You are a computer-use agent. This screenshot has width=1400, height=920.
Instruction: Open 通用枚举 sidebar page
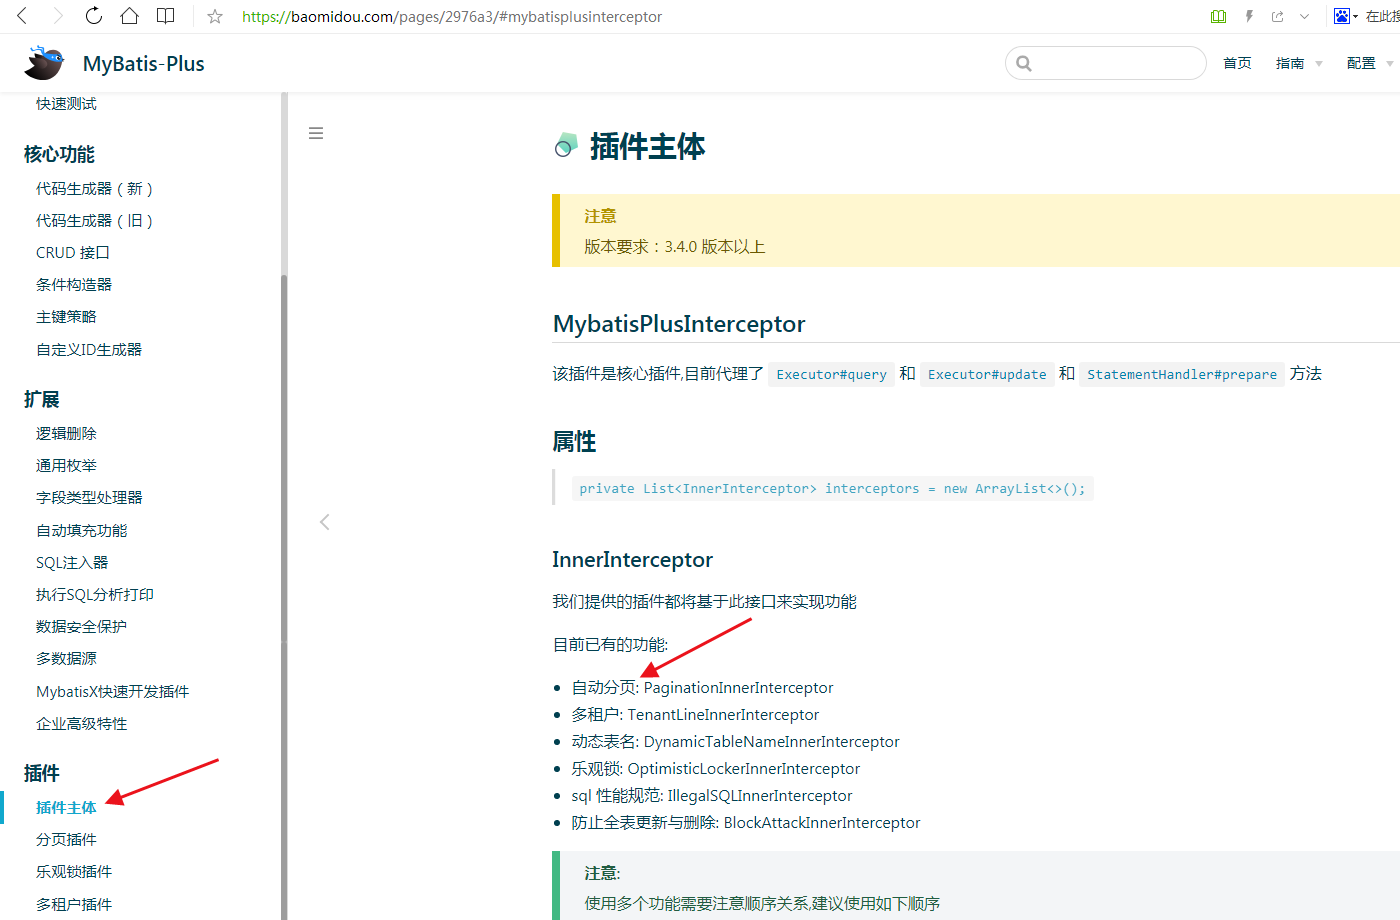pos(66,466)
